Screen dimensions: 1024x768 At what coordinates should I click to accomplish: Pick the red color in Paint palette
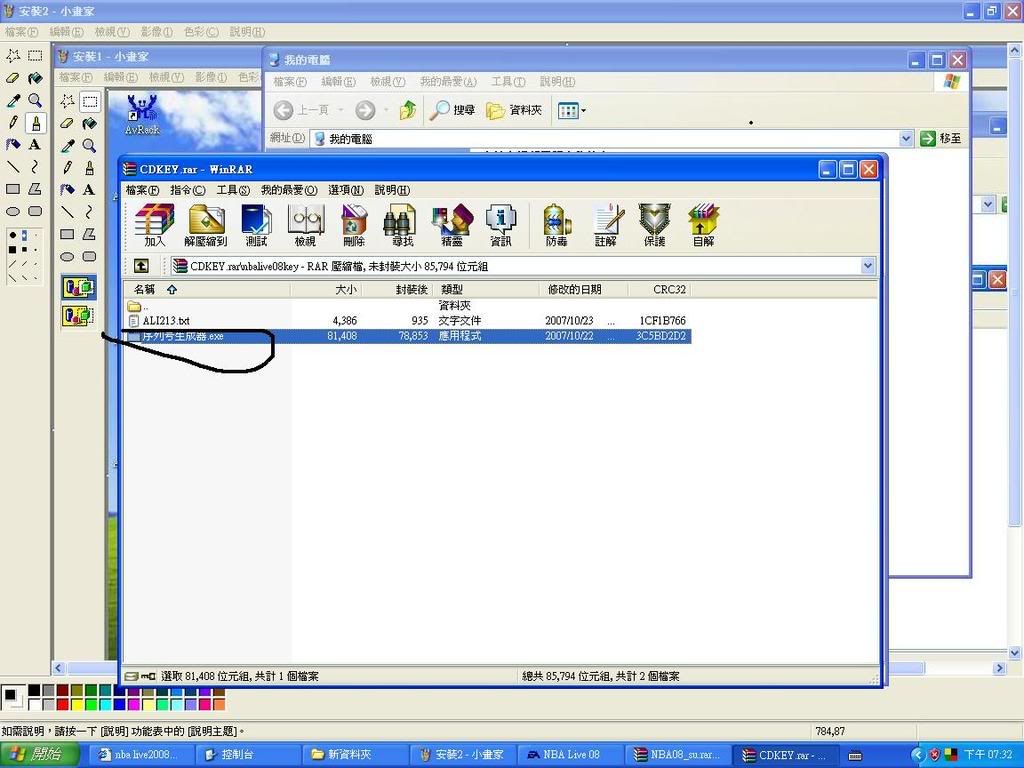(x=63, y=704)
